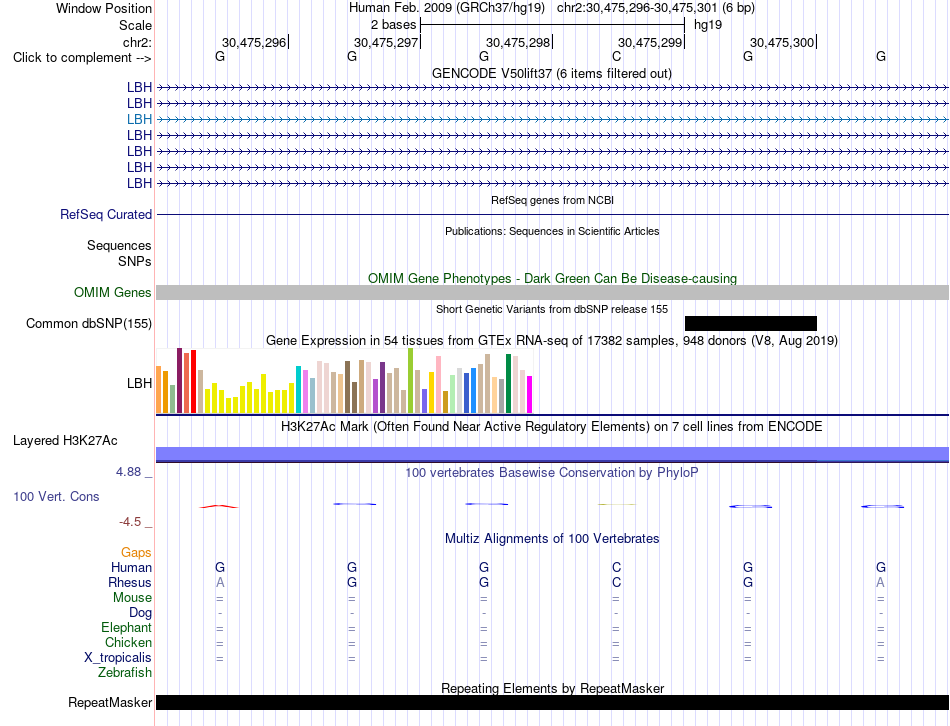950x726 pixels.
Task: Open 'Common dbSNP(155)' track label
Action: point(88,324)
